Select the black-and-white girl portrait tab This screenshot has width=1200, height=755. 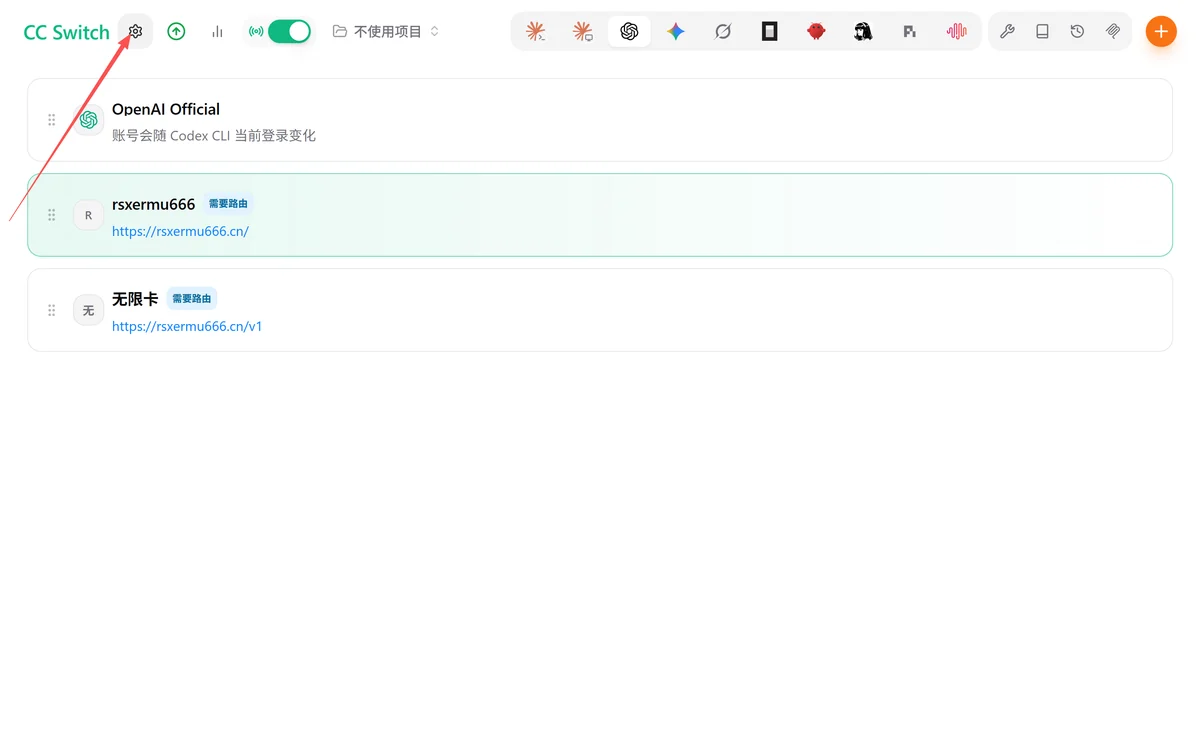point(863,31)
